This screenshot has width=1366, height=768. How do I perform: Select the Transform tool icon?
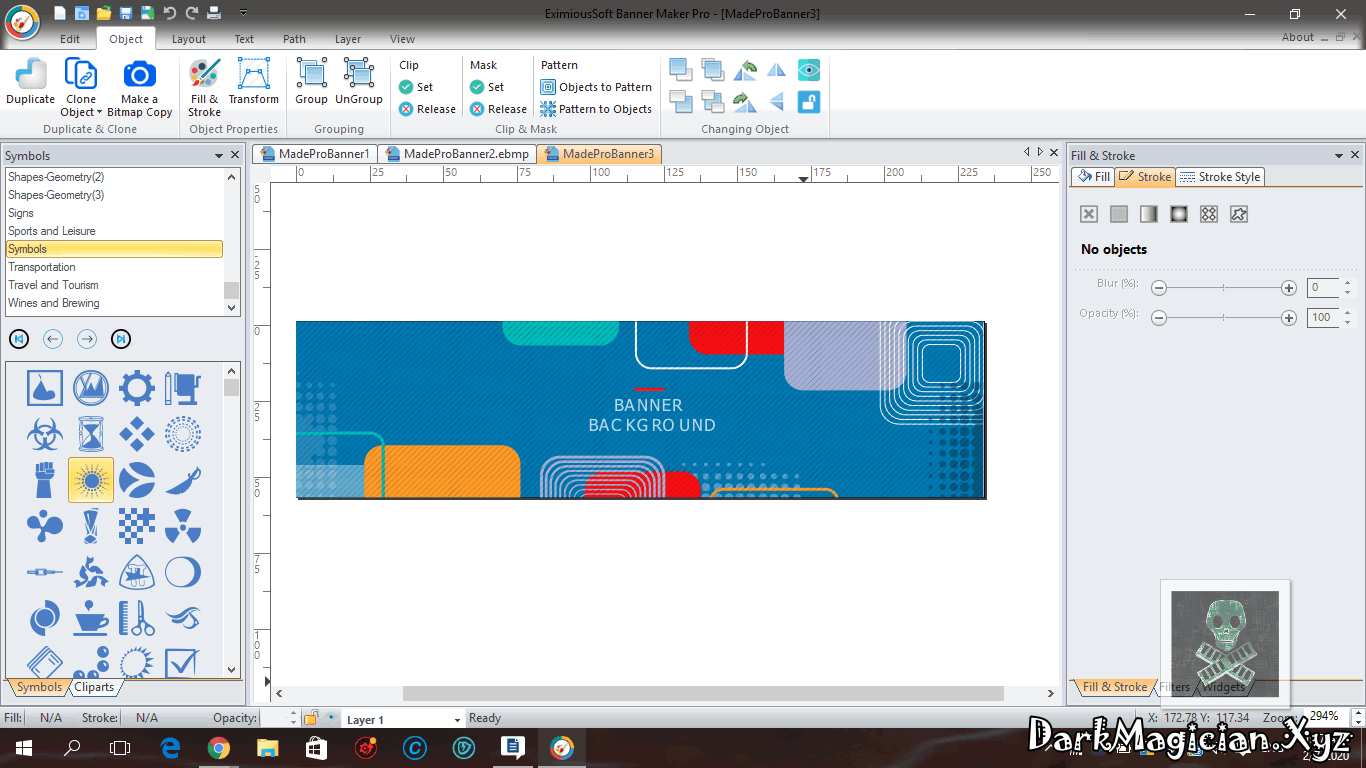pos(254,74)
